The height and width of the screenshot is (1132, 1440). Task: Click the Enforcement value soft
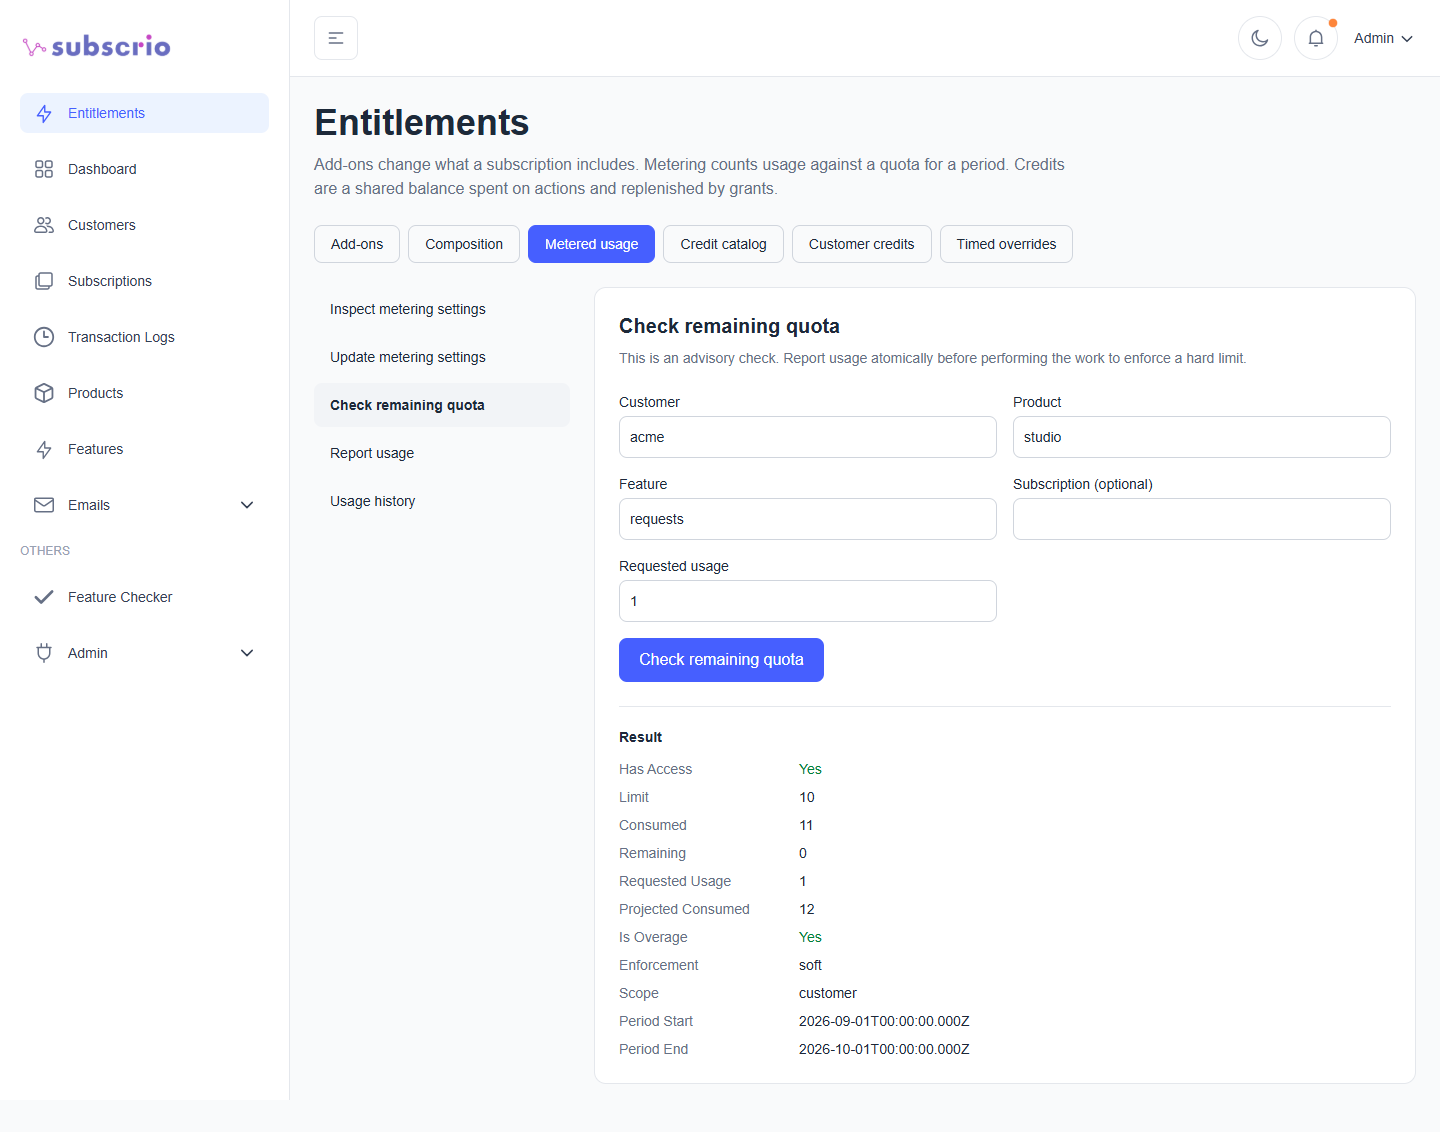[x=810, y=965]
